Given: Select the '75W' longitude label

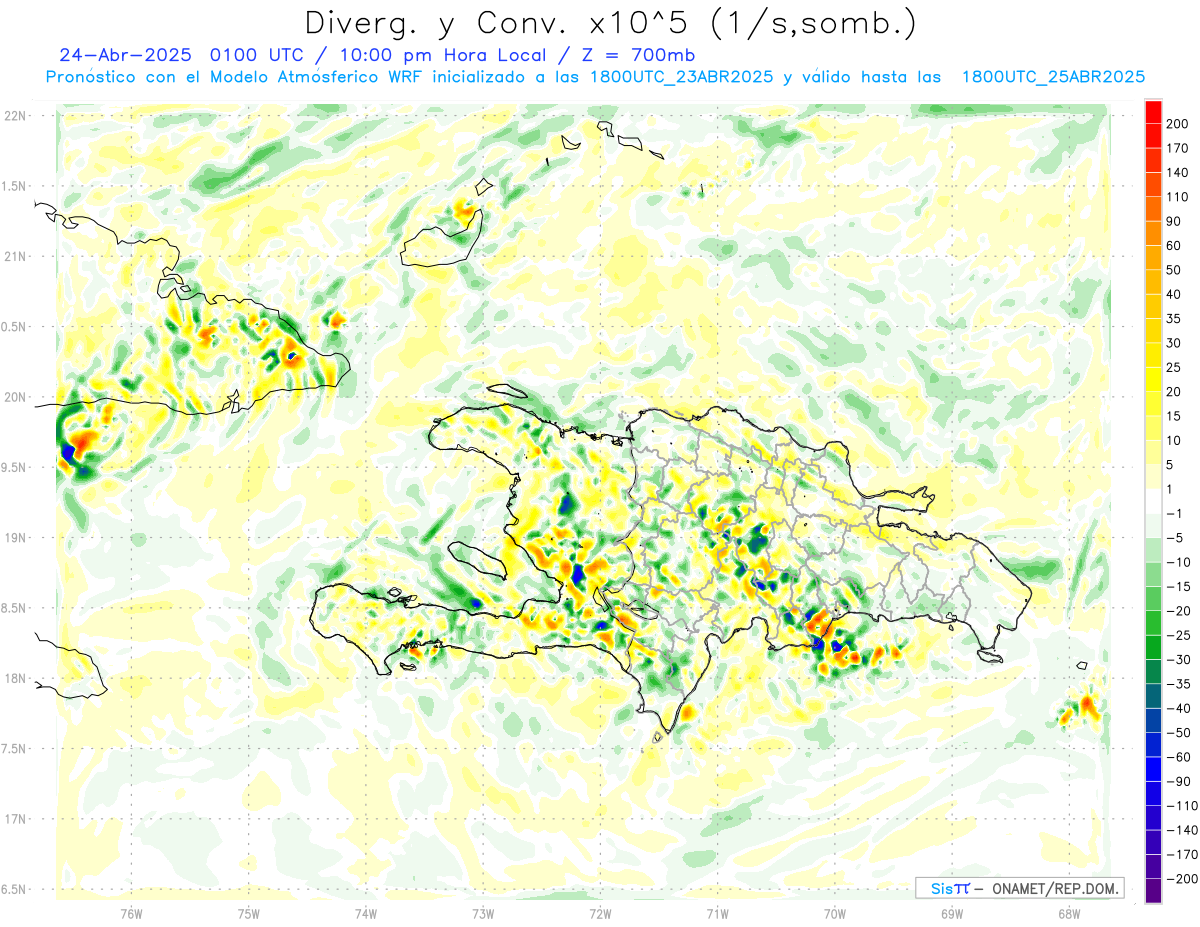Looking at the screenshot, I should (x=249, y=913).
